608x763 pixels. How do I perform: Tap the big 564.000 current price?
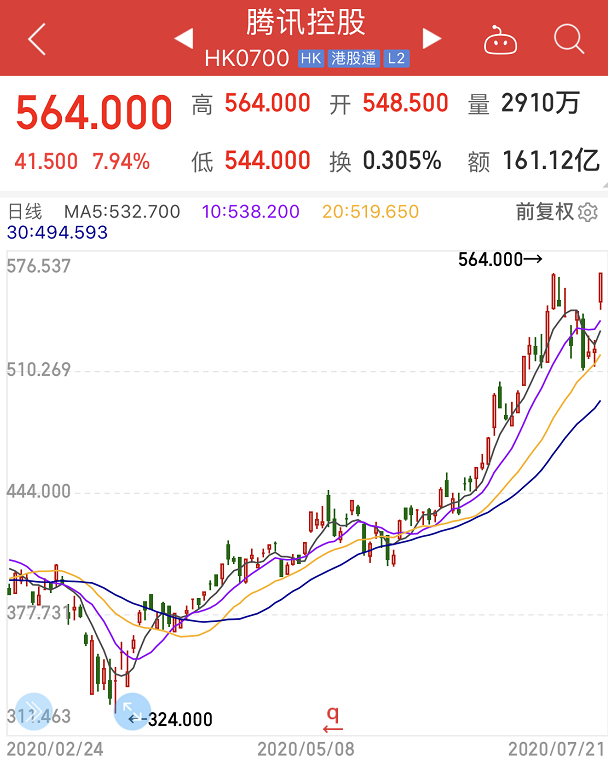pyautogui.click(x=94, y=112)
